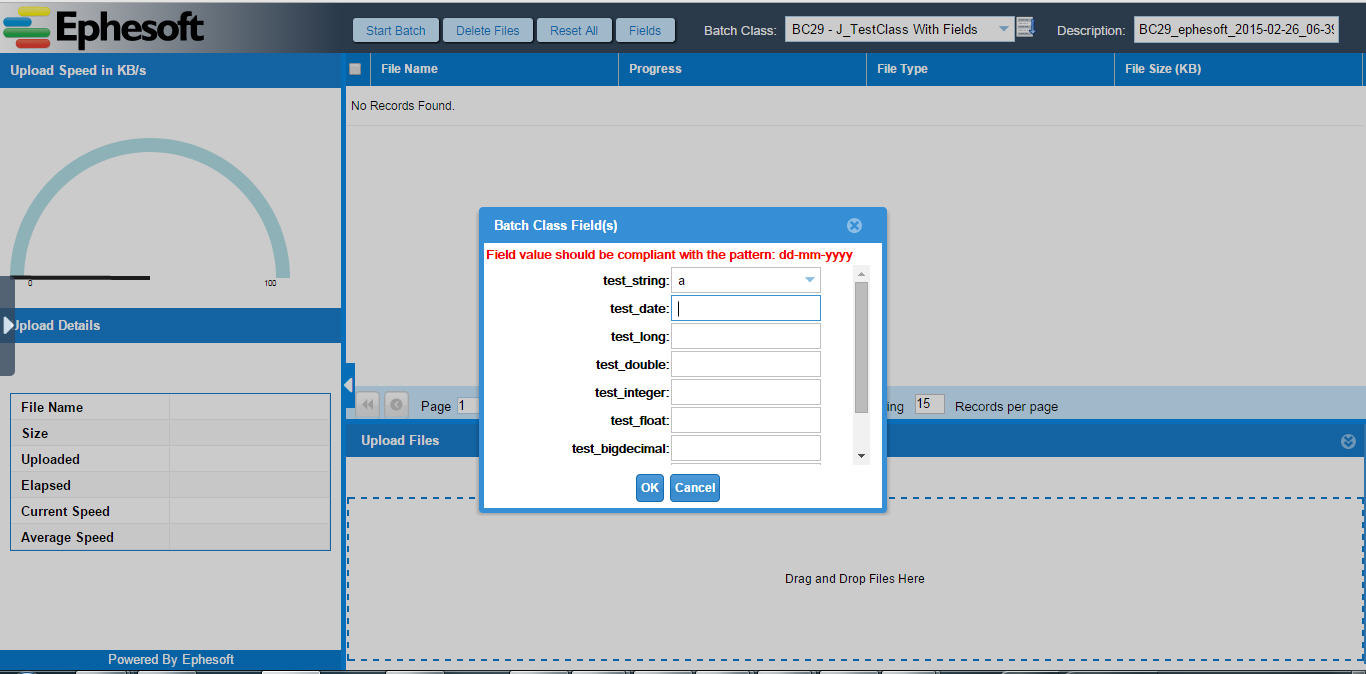Click the Batch Class Field(s) dialog title
Image resolution: width=1366 pixels, height=674 pixels.
556,226
